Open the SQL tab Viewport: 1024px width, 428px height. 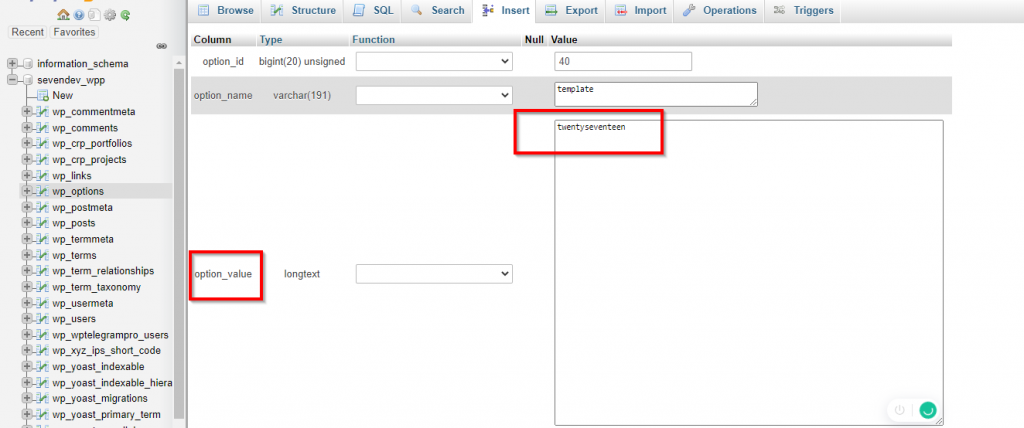(374, 10)
